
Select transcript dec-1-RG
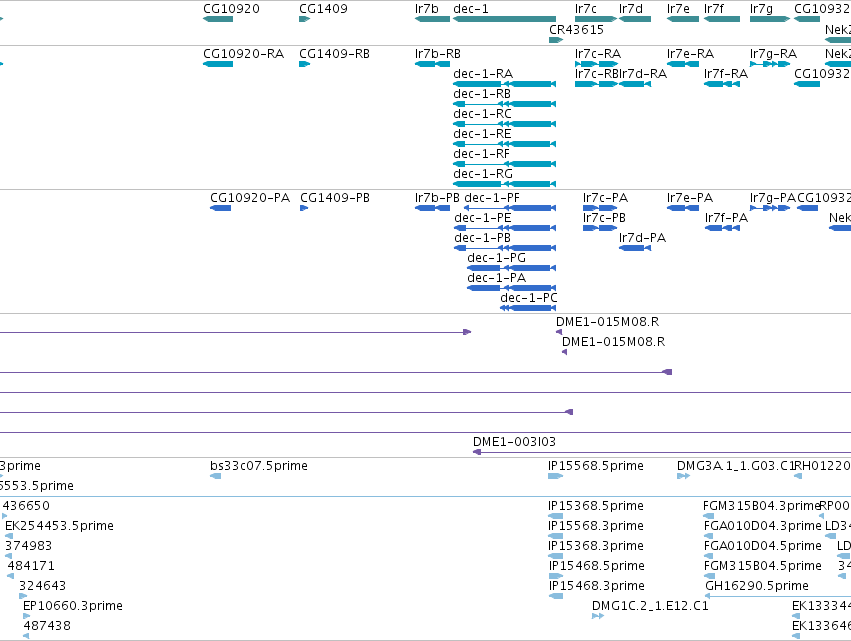coord(505,184)
